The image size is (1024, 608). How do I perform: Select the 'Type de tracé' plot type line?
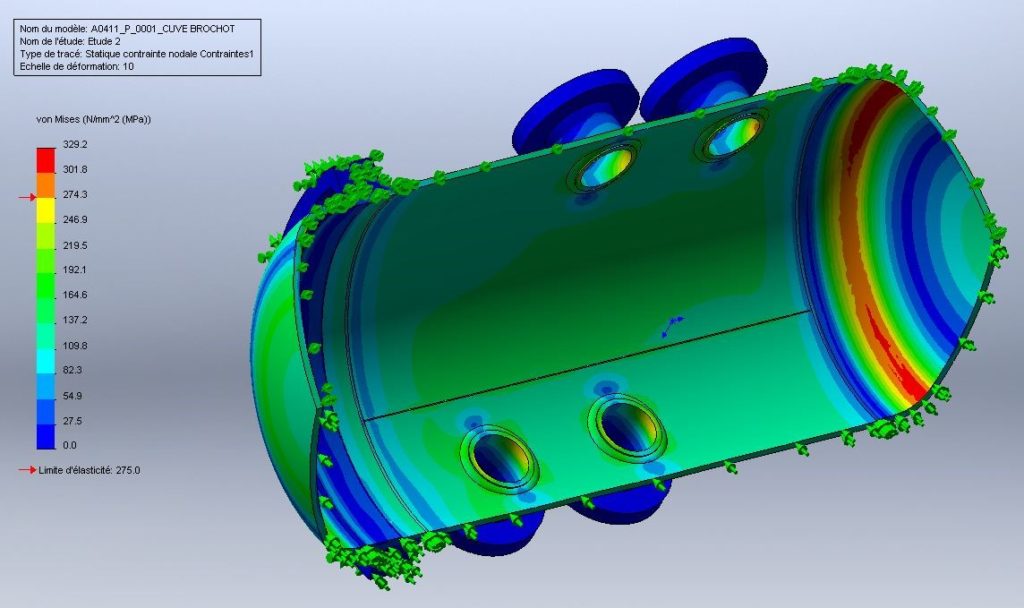click(136, 54)
